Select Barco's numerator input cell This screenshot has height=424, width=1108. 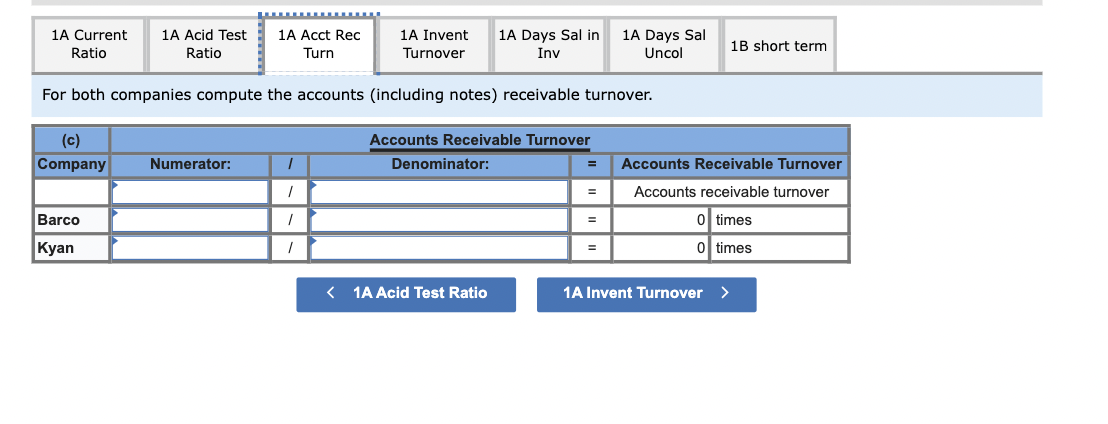(x=190, y=220)
